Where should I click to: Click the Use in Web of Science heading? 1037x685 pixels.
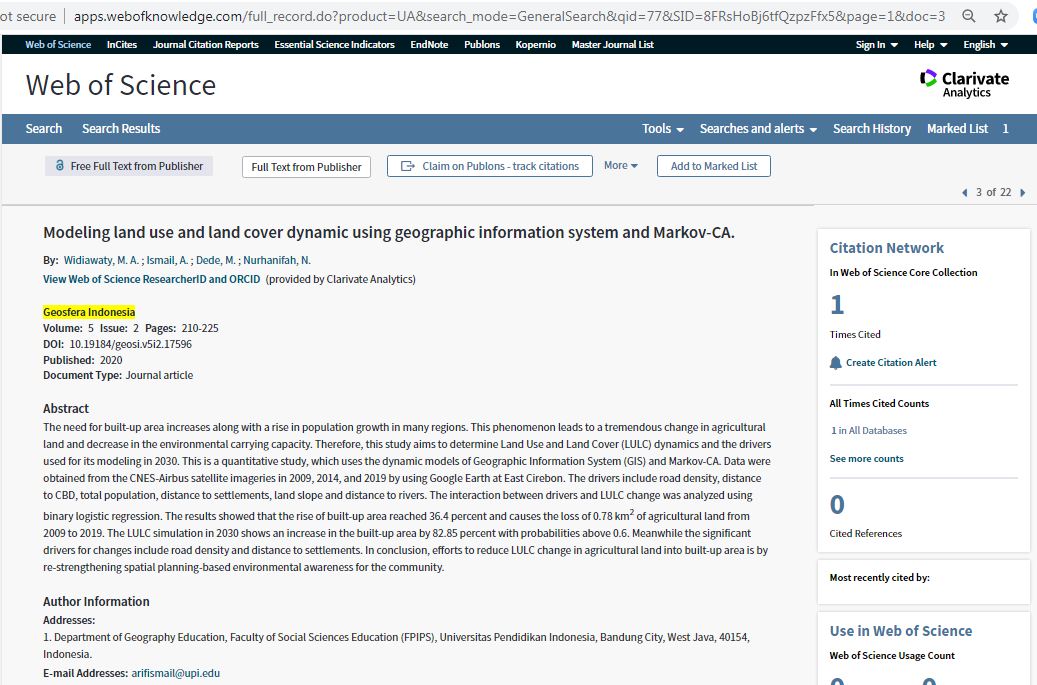901,631
